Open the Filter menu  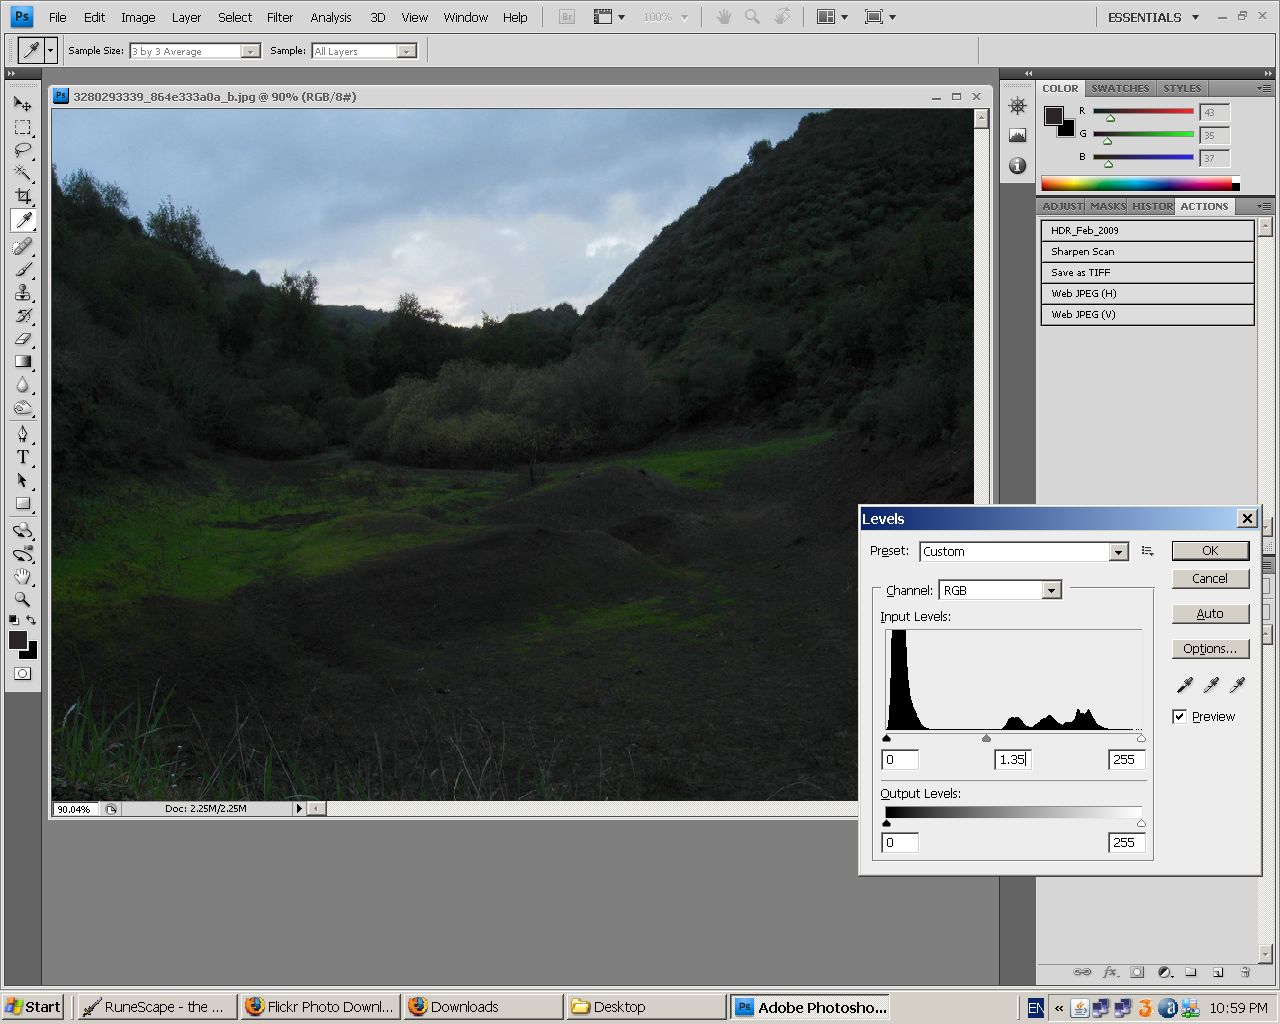click(280, 17)
